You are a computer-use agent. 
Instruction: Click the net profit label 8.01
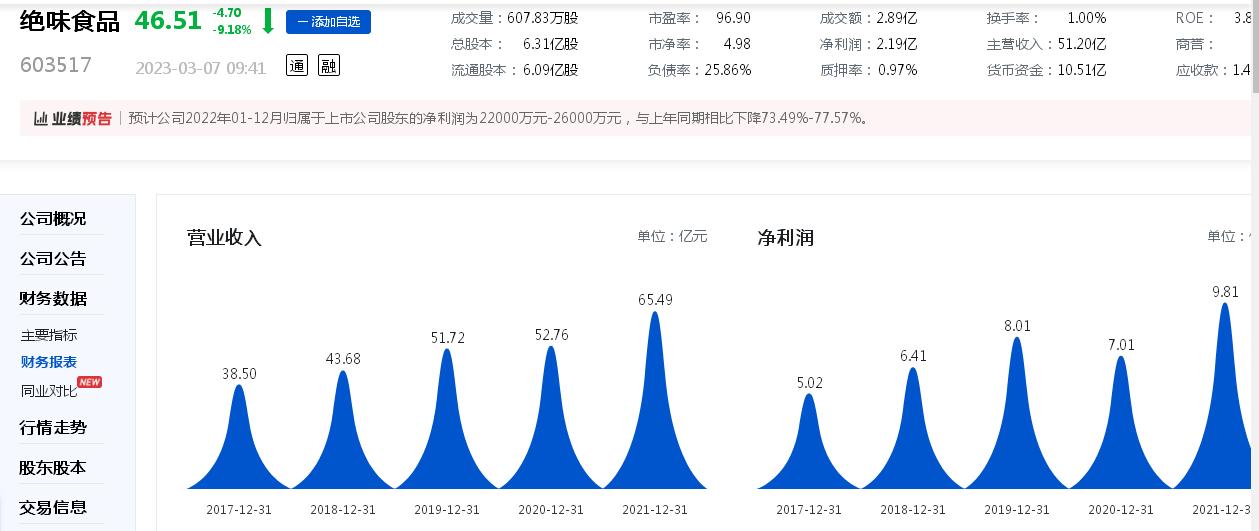tap(1017, 326)
